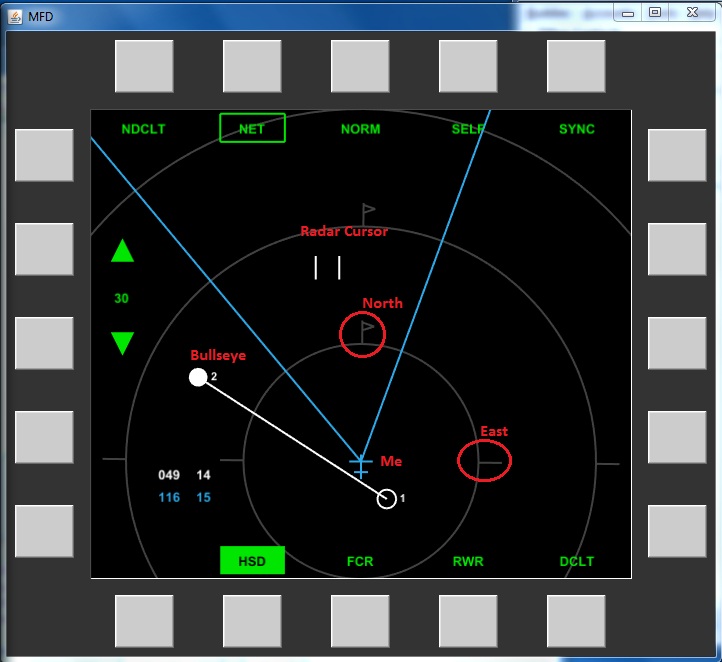Click the bottom bezel button below FCR
This screenshot has height=662, width=722.
pyautogui.click(x=360, y=621)
